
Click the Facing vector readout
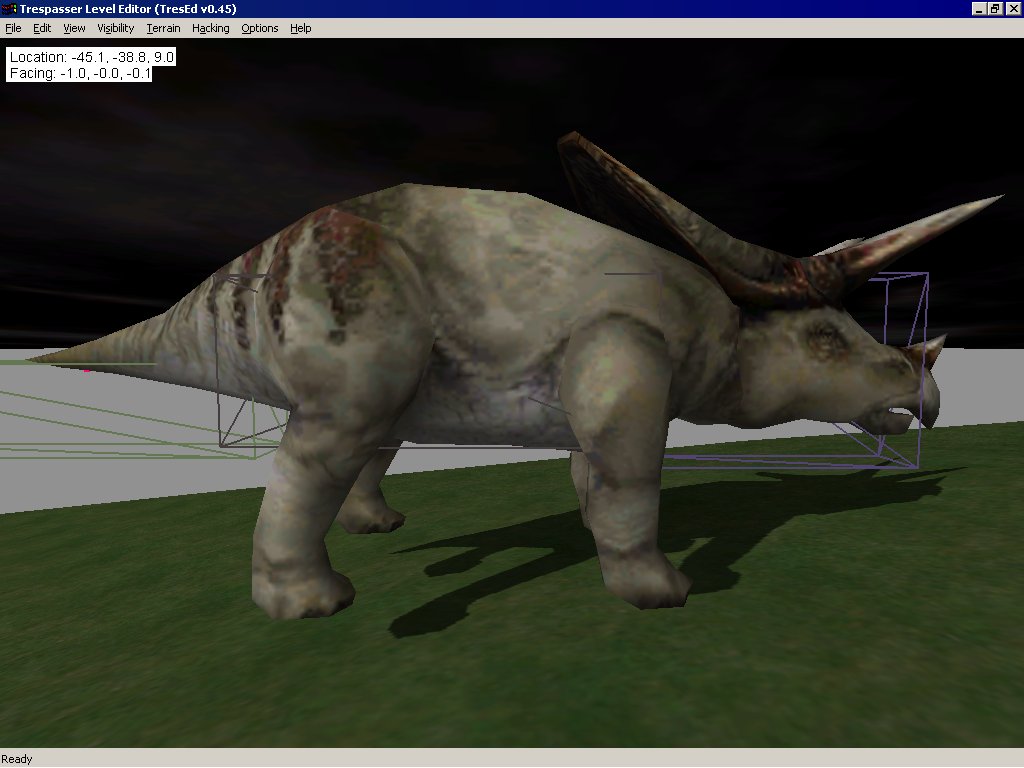[80, 73]
